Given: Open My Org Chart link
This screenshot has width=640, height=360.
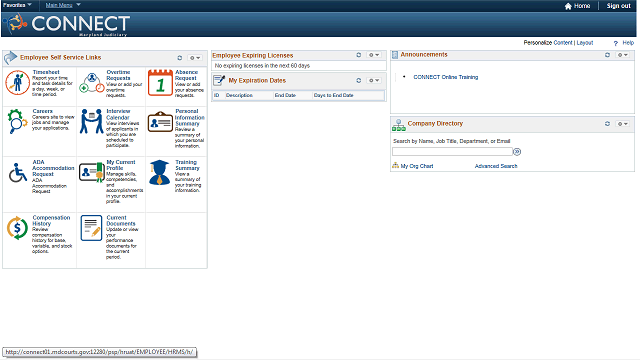Looking at the screenshot, I should click(x=417, y=166).
